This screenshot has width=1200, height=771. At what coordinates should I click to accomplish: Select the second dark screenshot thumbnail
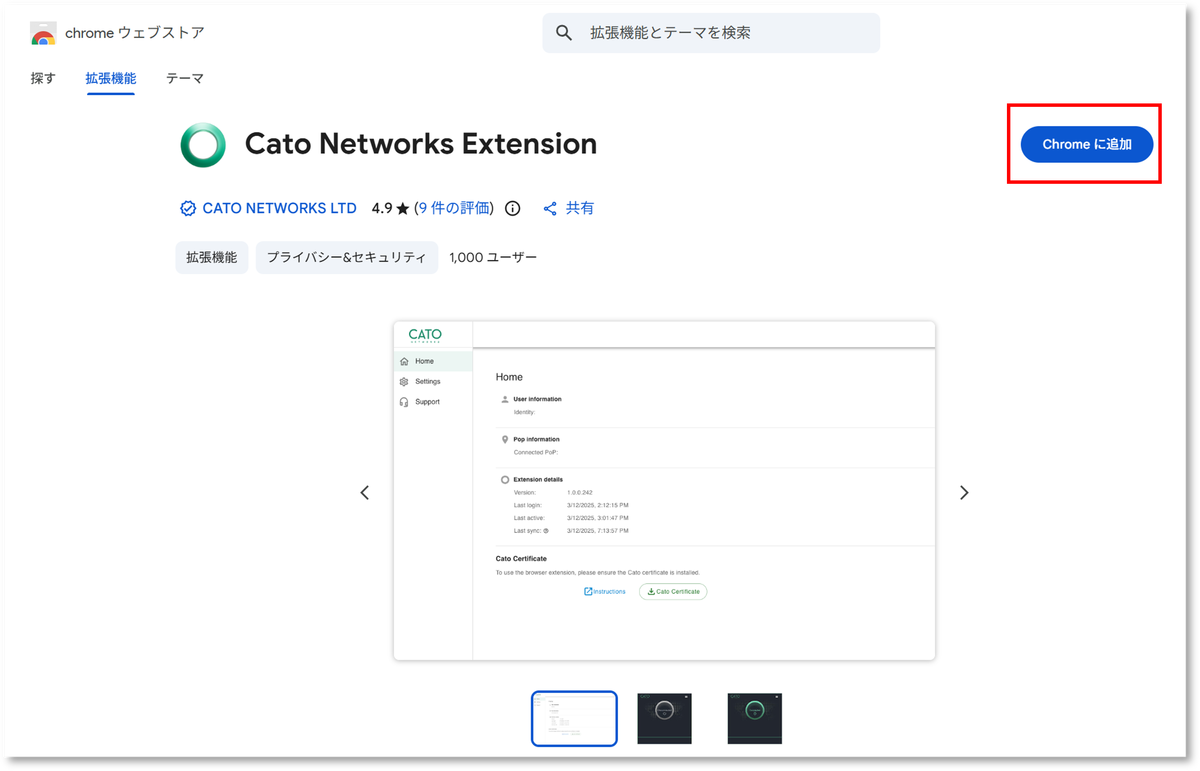[664, 718]
